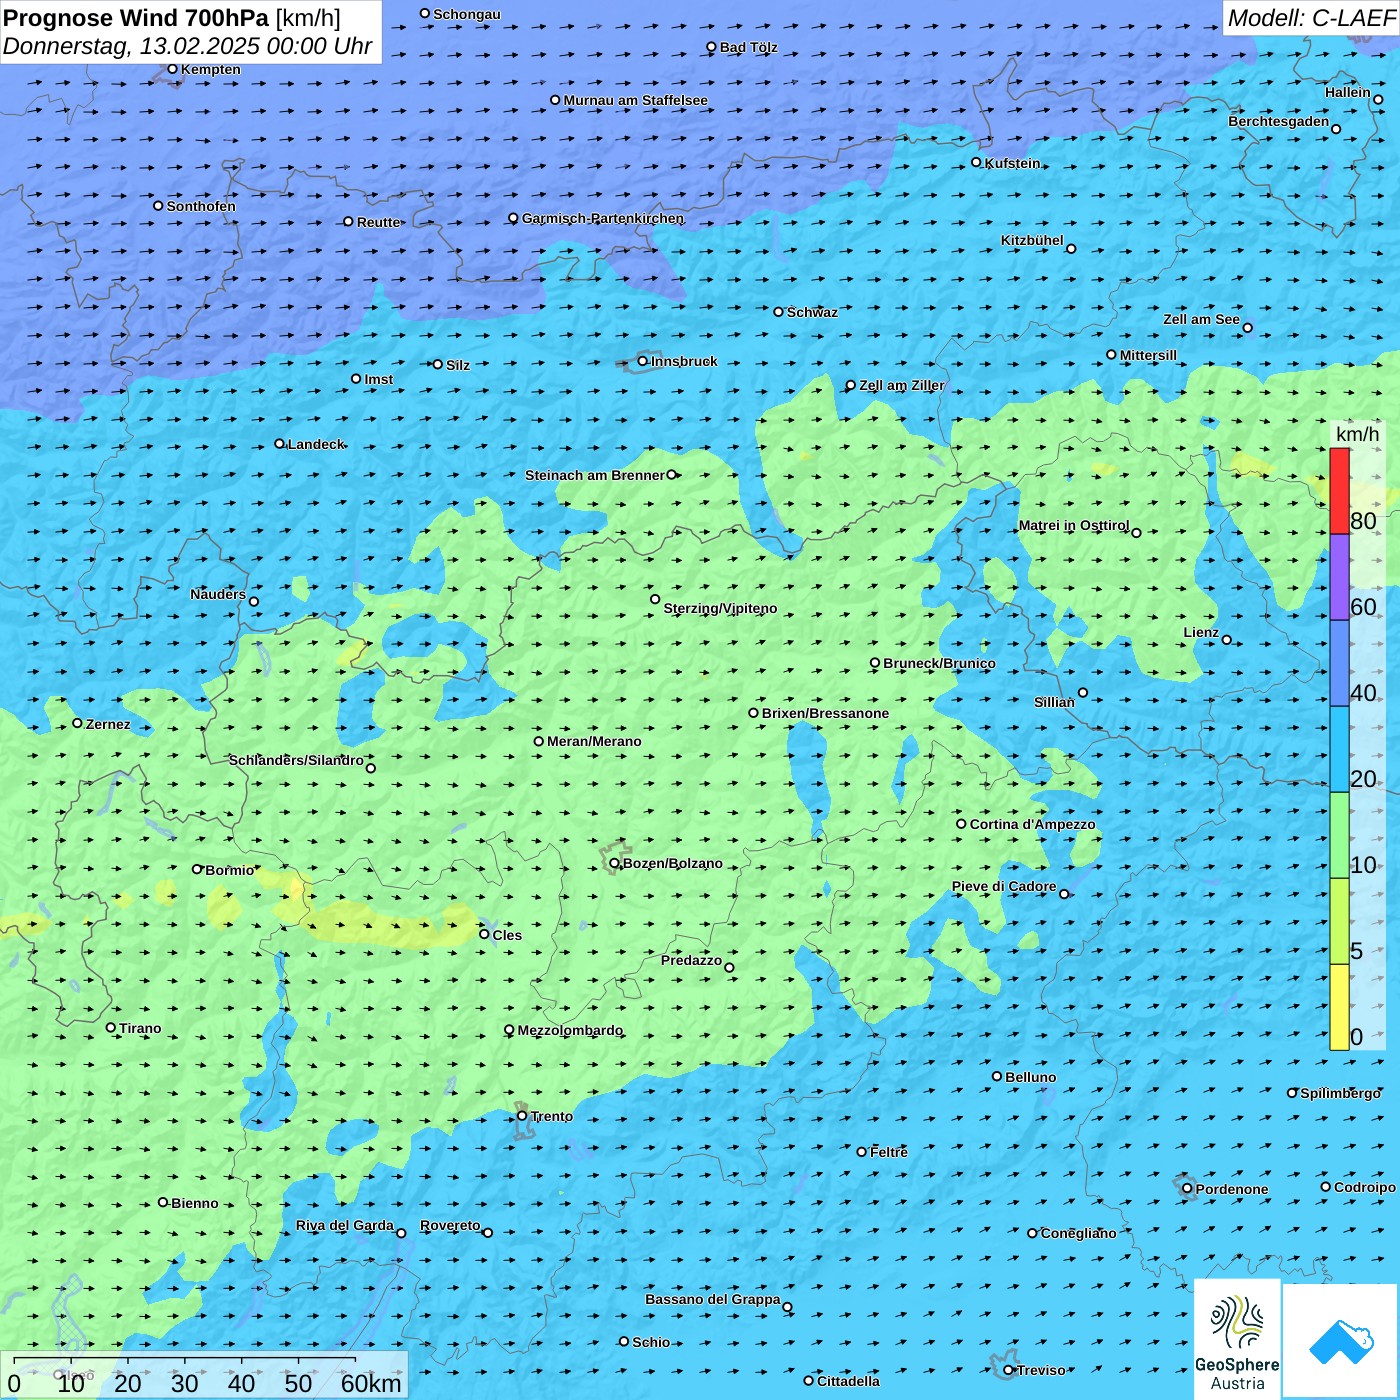Click the red legend segment above 80

pyautogui.click(x=1339, y=490)
